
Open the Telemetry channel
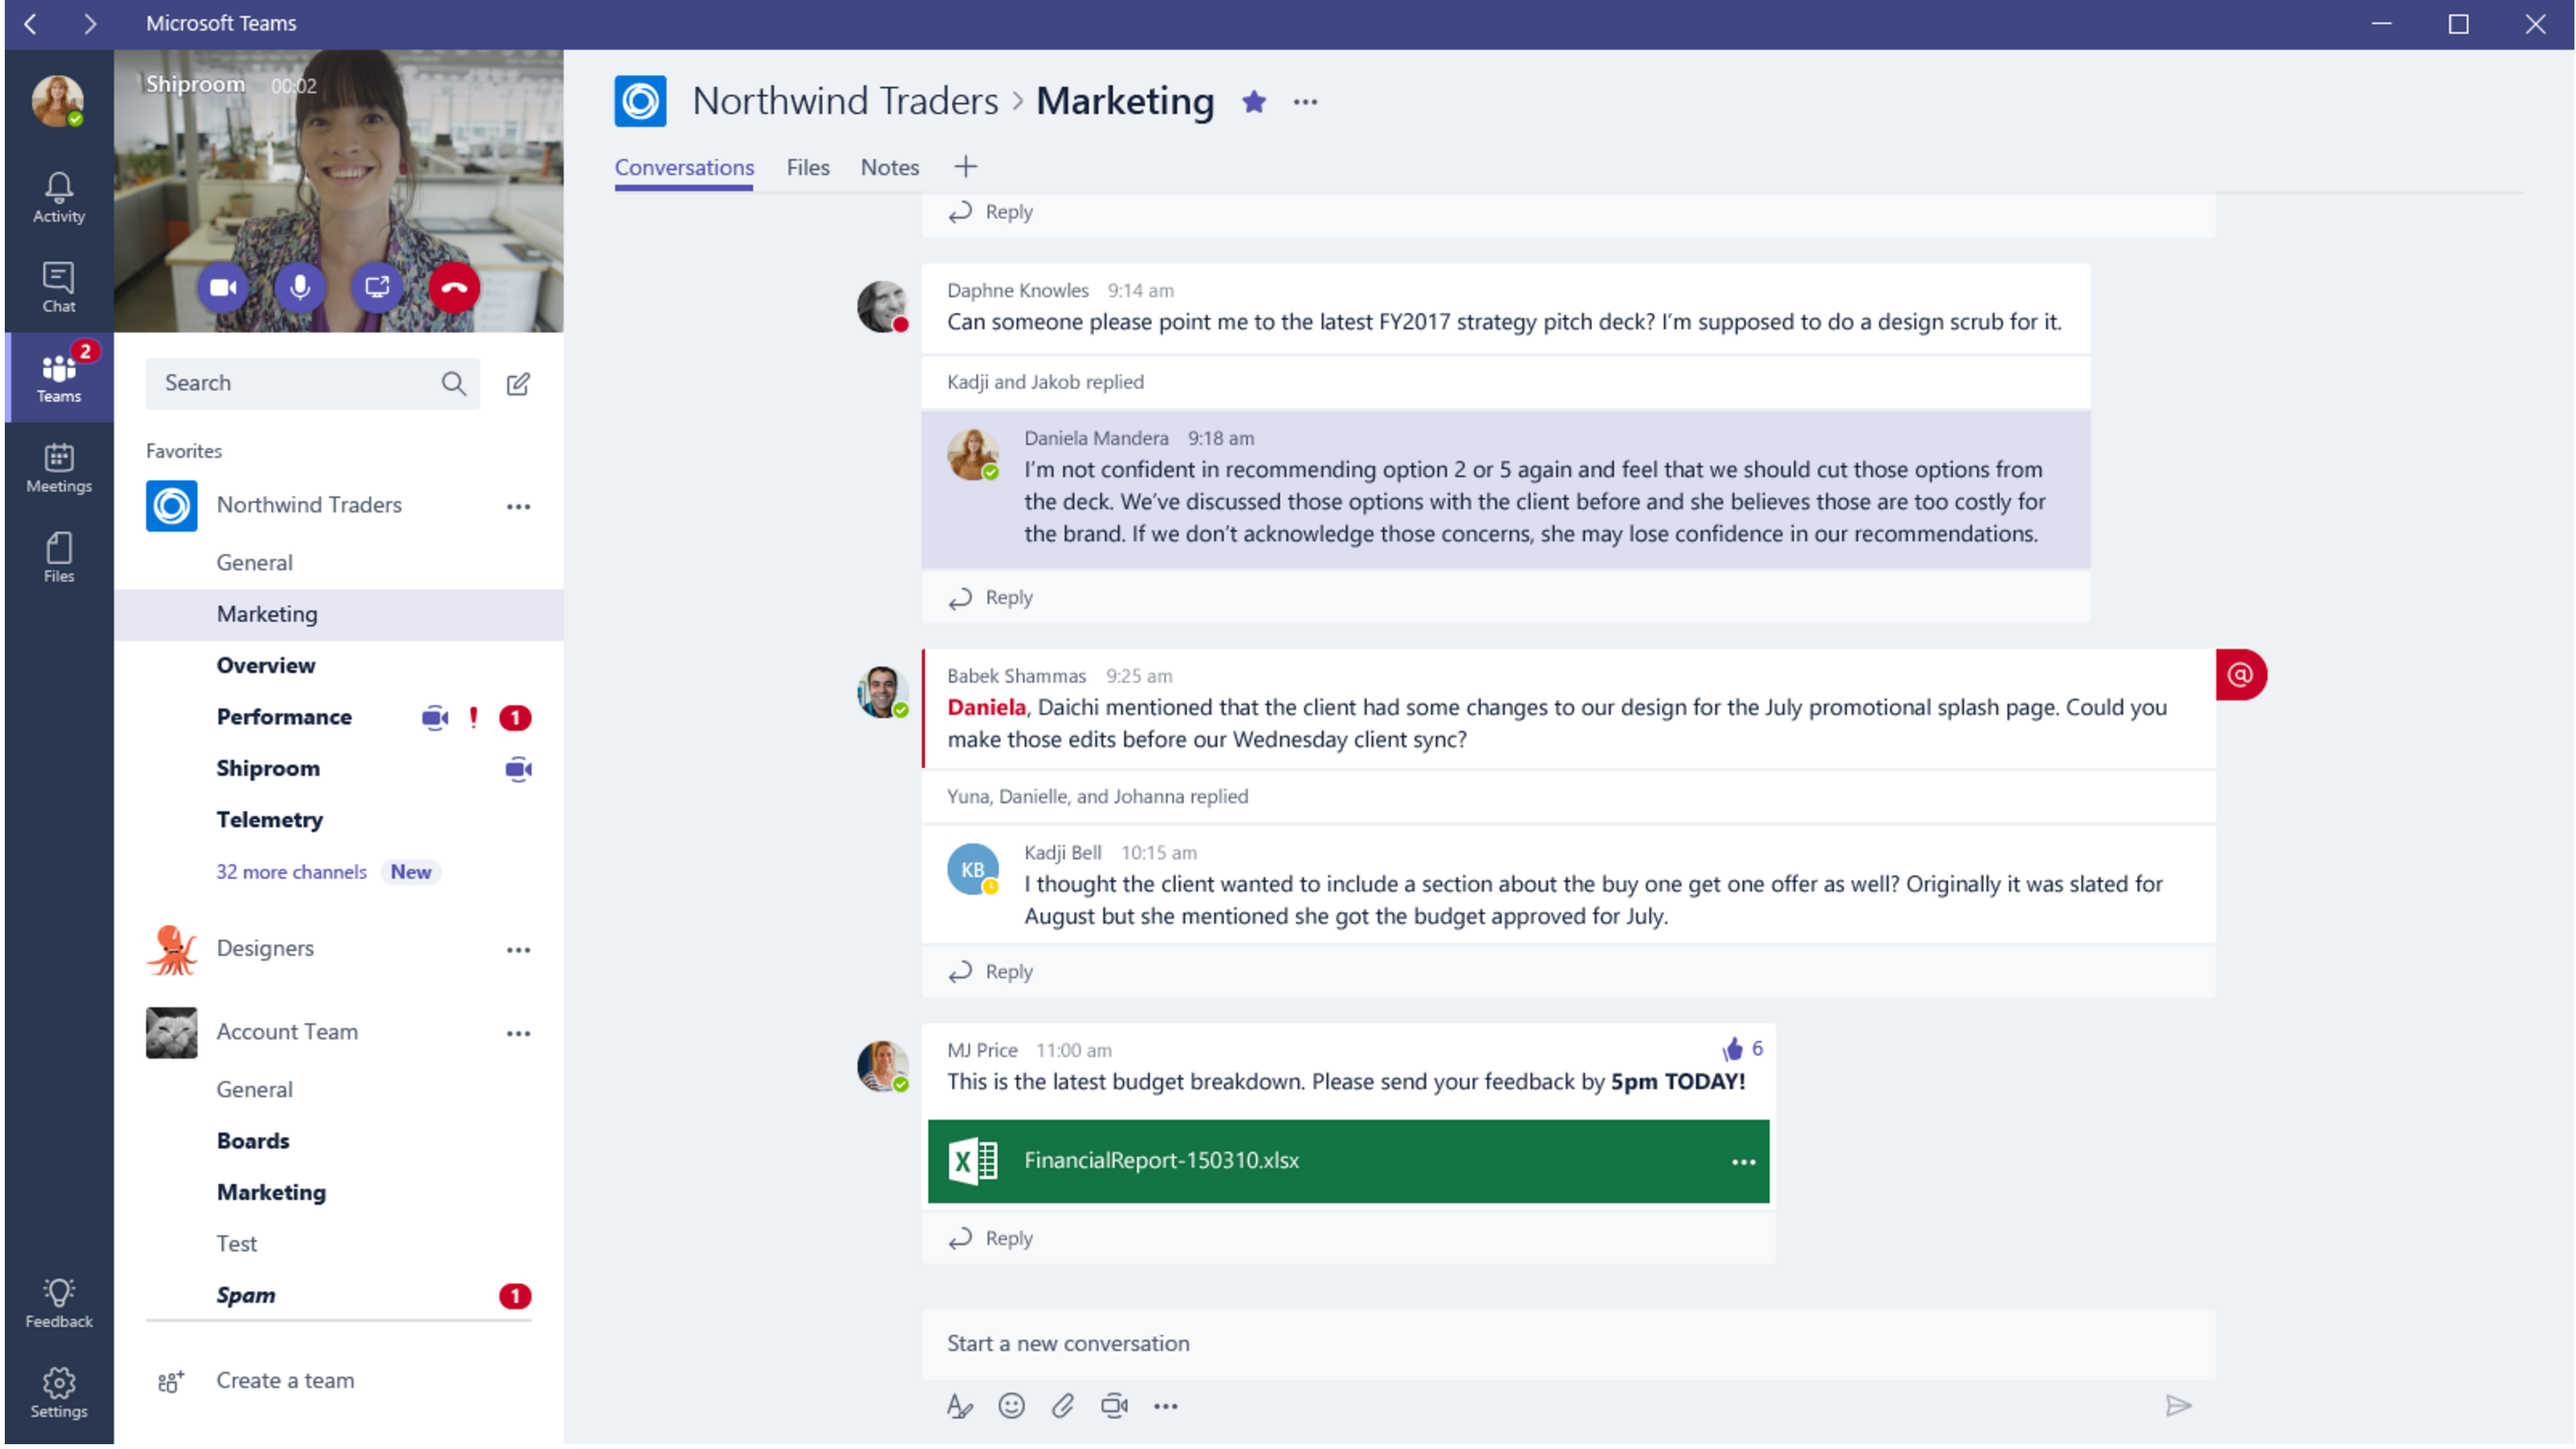(x=270, y=820)
